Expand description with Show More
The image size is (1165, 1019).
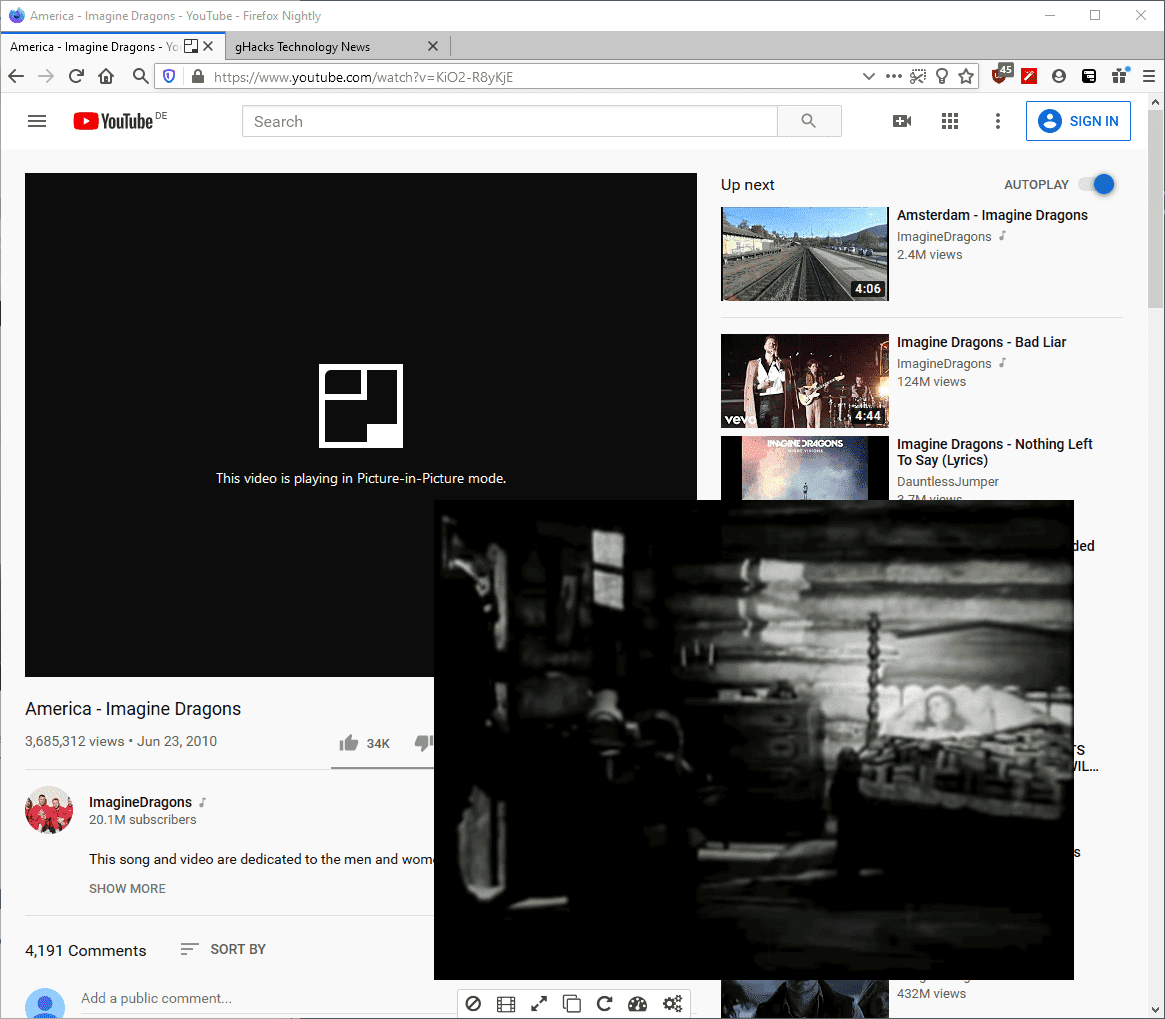[x=128, y=888]
